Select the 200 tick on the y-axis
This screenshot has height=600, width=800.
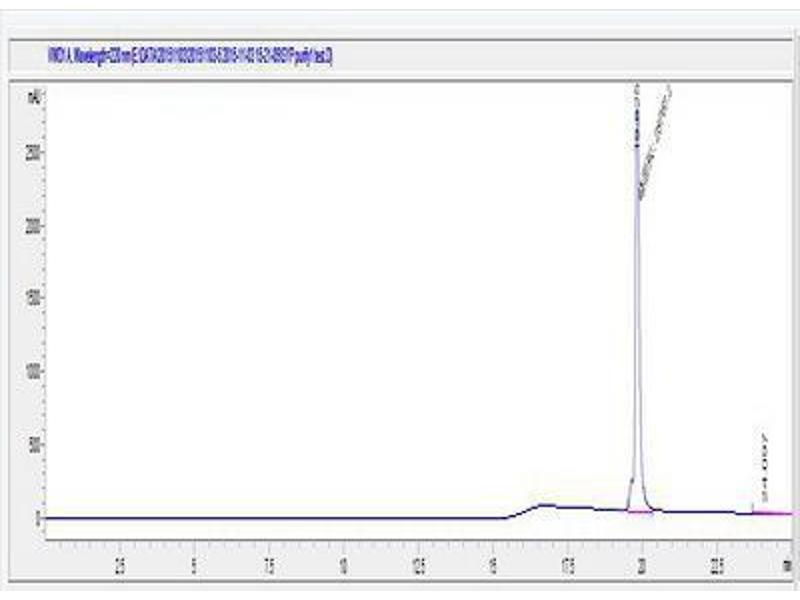(x=34, y=226)
